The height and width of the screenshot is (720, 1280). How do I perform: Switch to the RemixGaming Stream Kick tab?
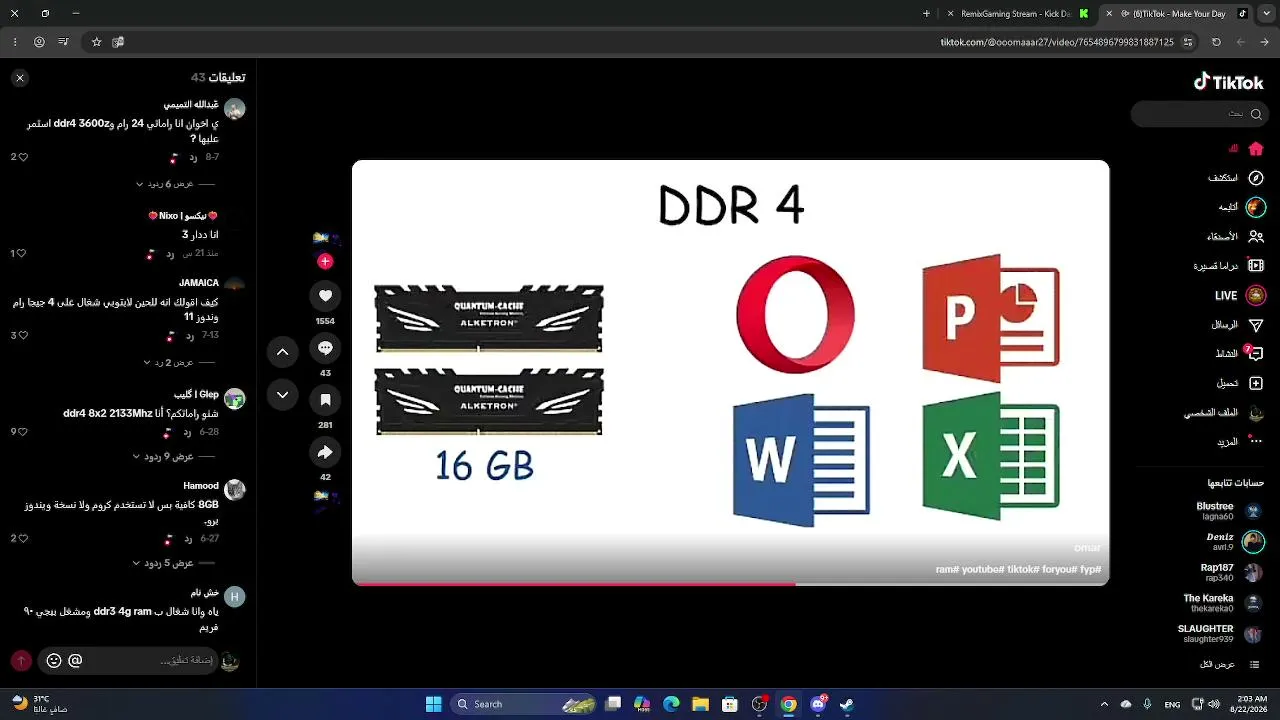(x=1016, y=14)
